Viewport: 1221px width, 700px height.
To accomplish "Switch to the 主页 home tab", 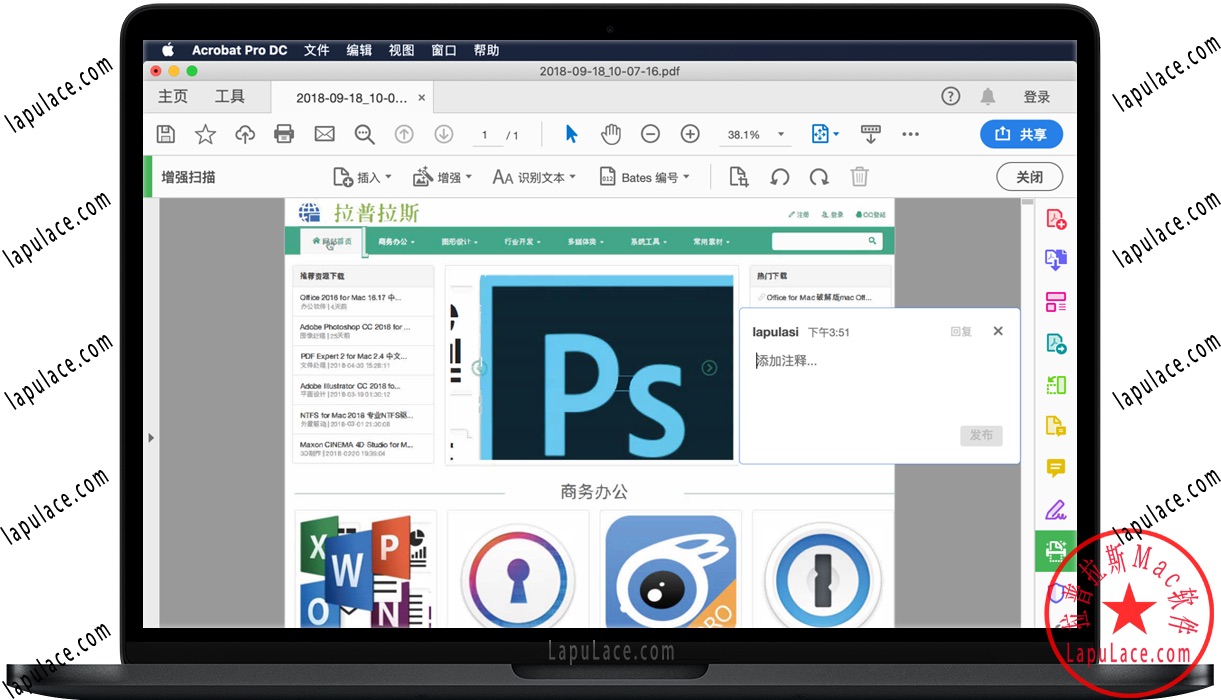I will (x=172, y=96).
